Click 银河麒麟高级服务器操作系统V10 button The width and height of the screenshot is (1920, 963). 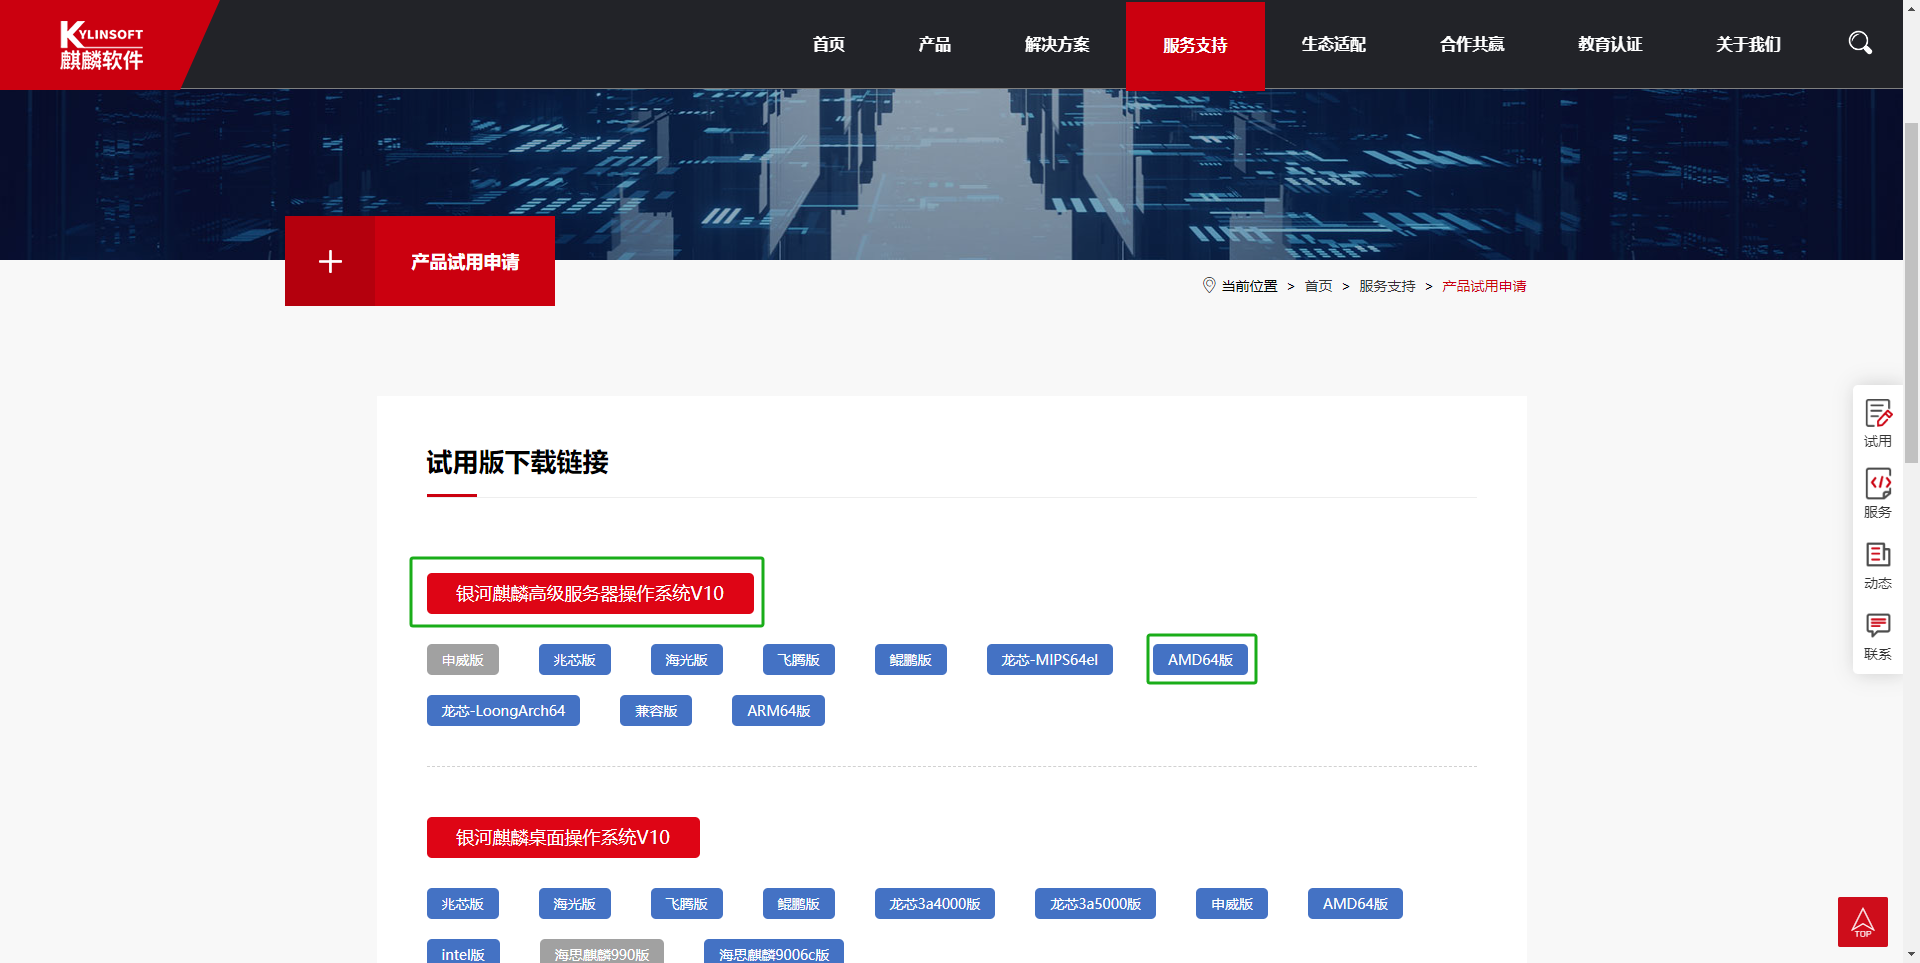(590, 593)
